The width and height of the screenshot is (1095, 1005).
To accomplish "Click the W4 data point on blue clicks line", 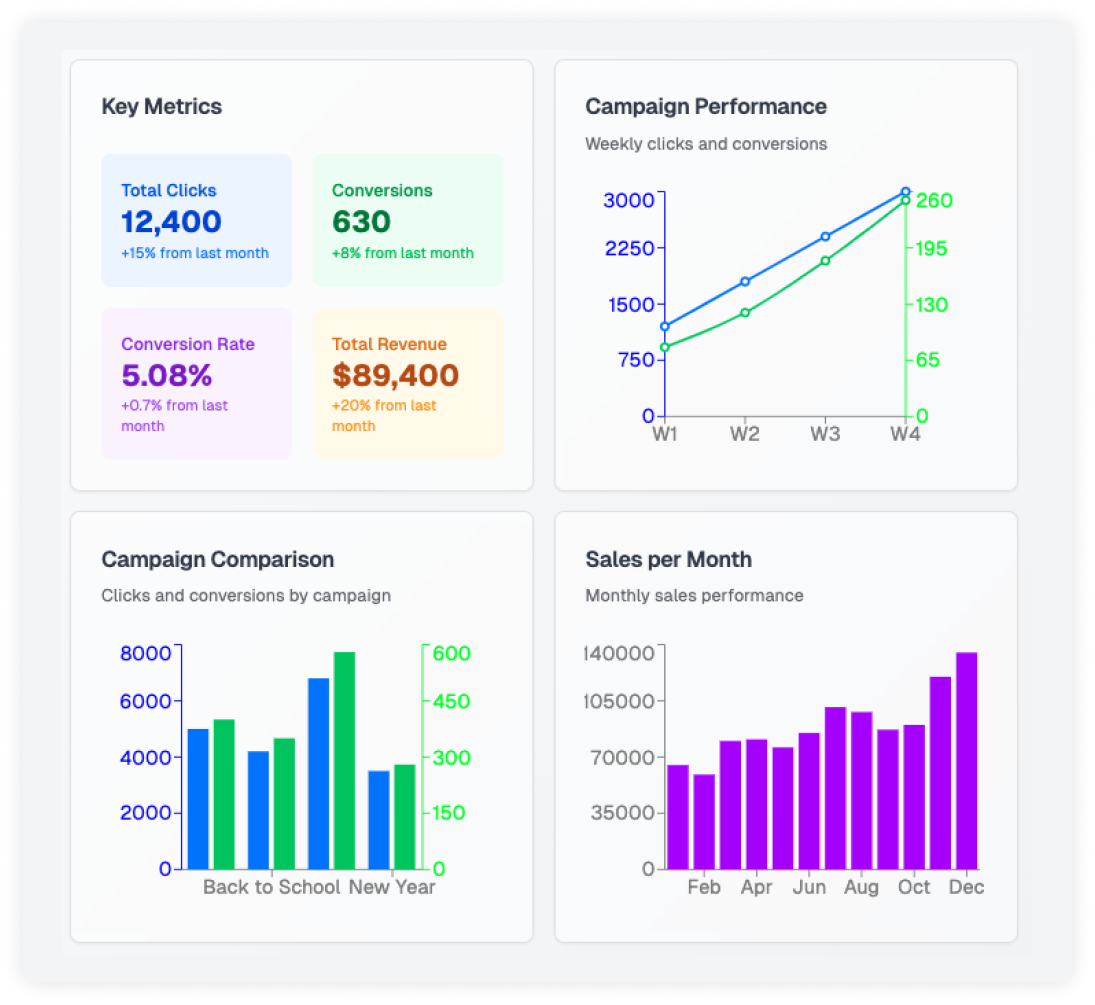I will (905, 190).
